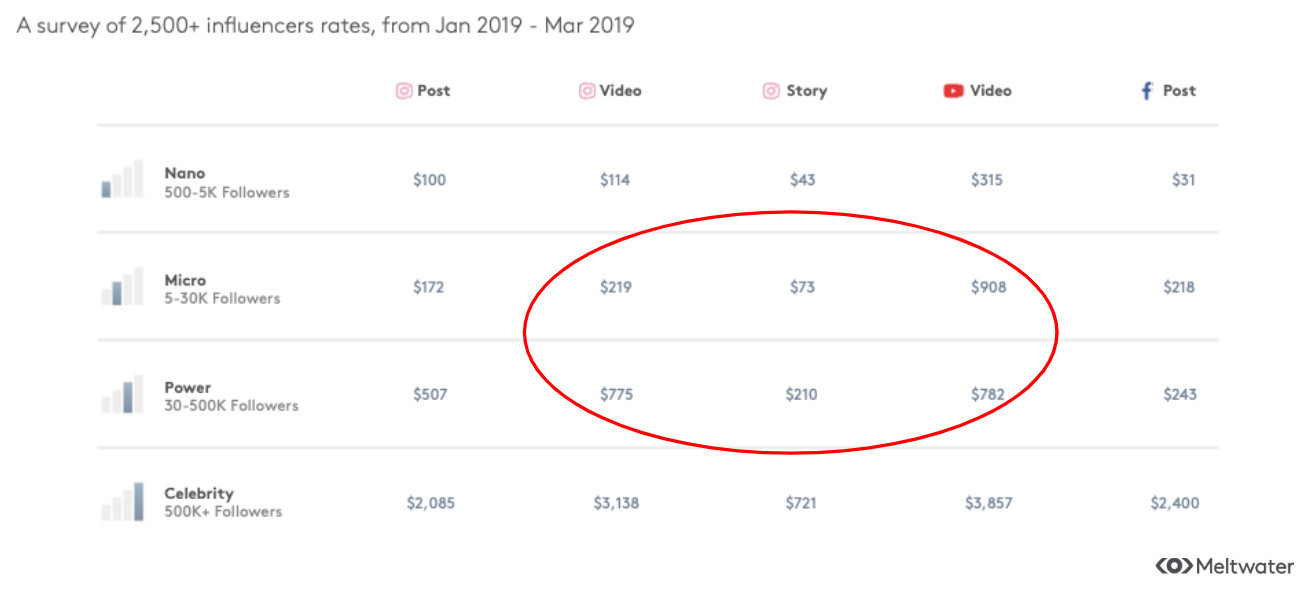Click the Meltwater logo
This screenshot has width=1305, height=599.
pyautogui.click(x=1225, y=566)
